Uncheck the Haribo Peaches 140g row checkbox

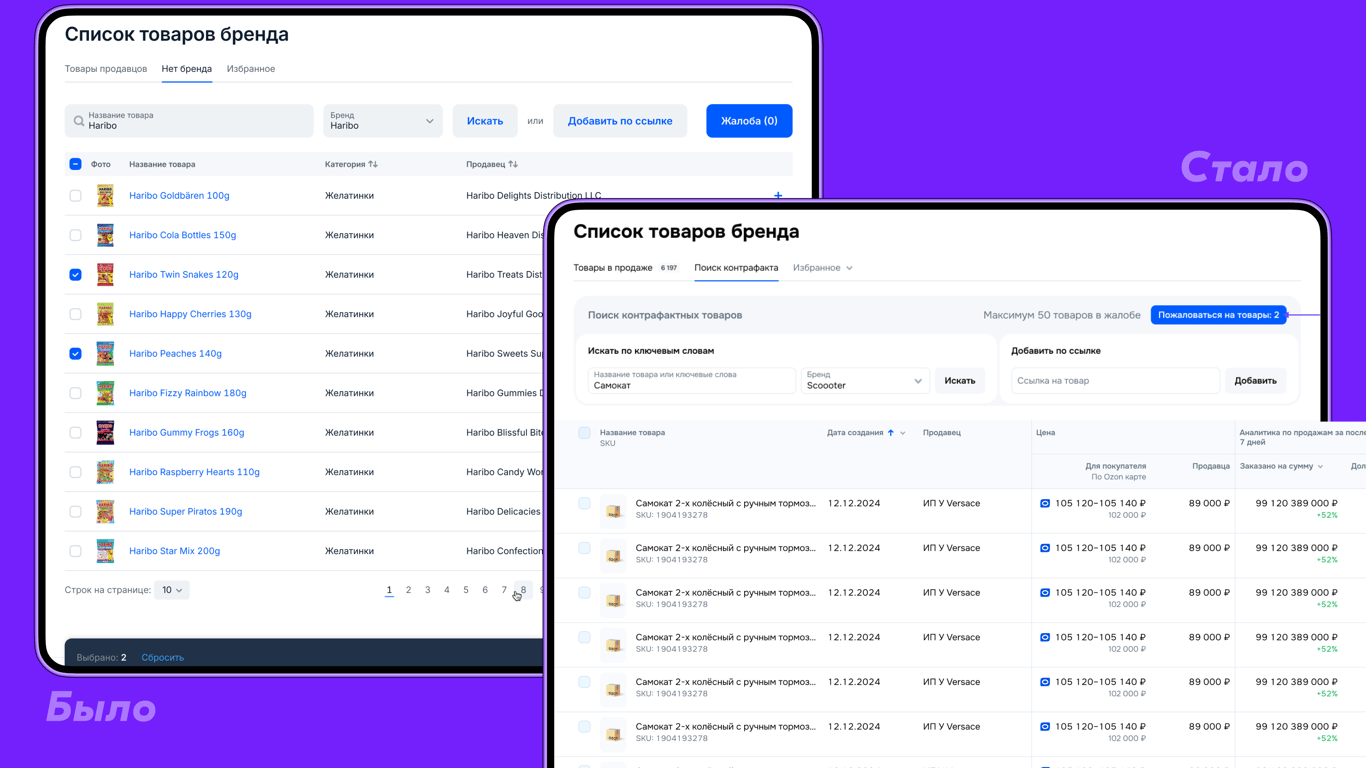[75, 353]
